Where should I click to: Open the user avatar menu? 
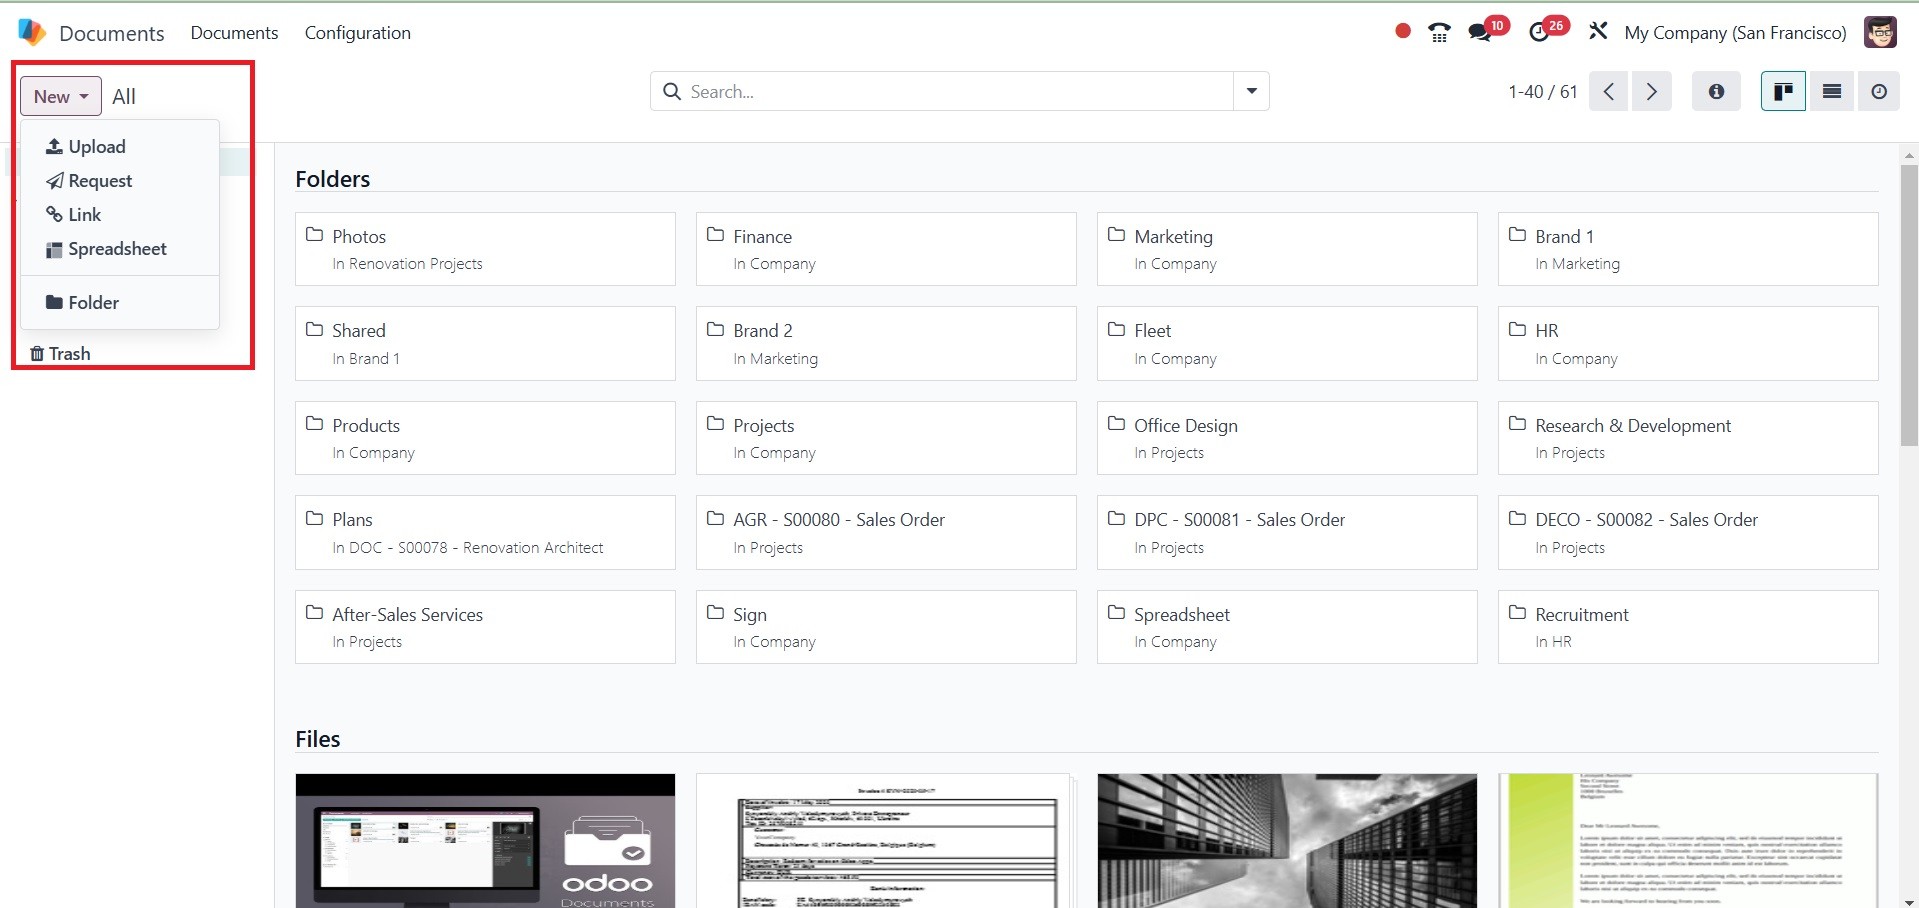click(x=1880, y=32)
